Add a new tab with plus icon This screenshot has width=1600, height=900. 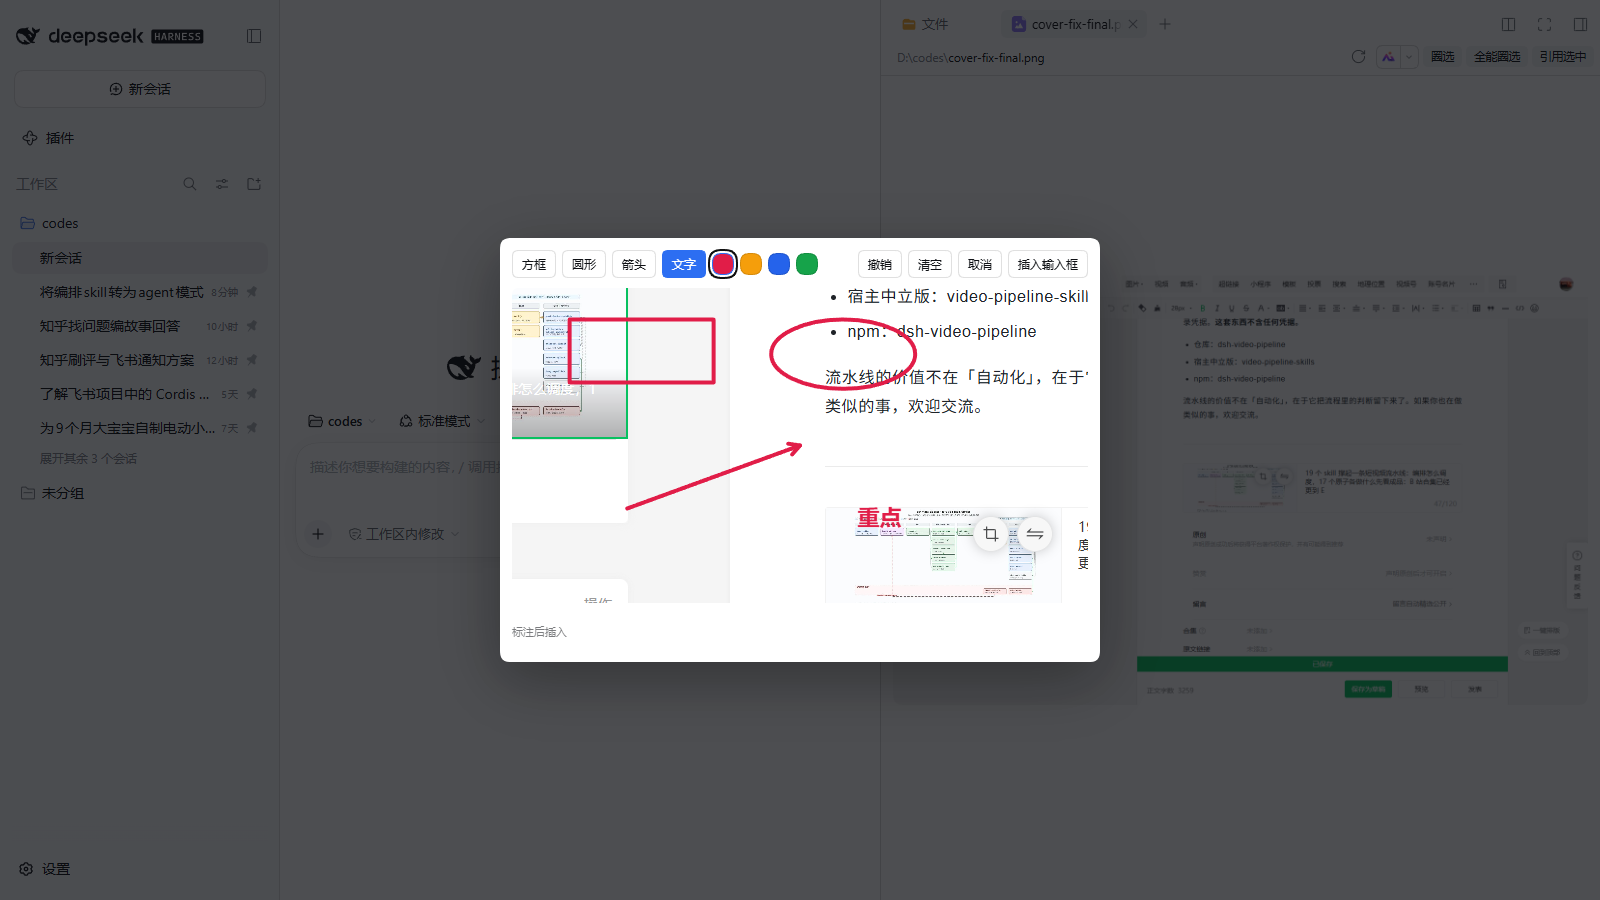1165,24
